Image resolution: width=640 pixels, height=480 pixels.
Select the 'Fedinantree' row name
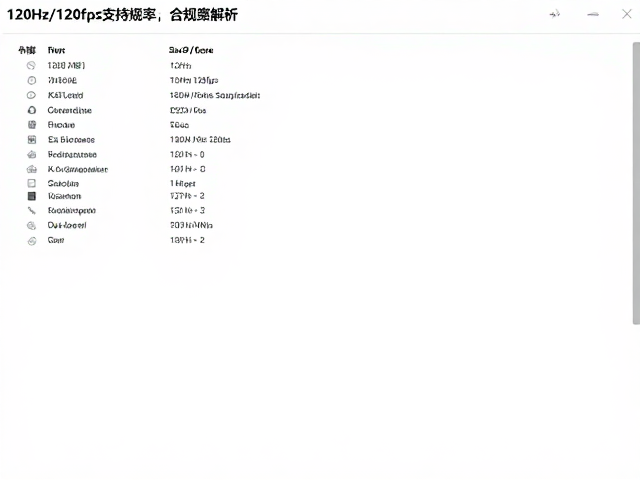(x=72, y=155)
